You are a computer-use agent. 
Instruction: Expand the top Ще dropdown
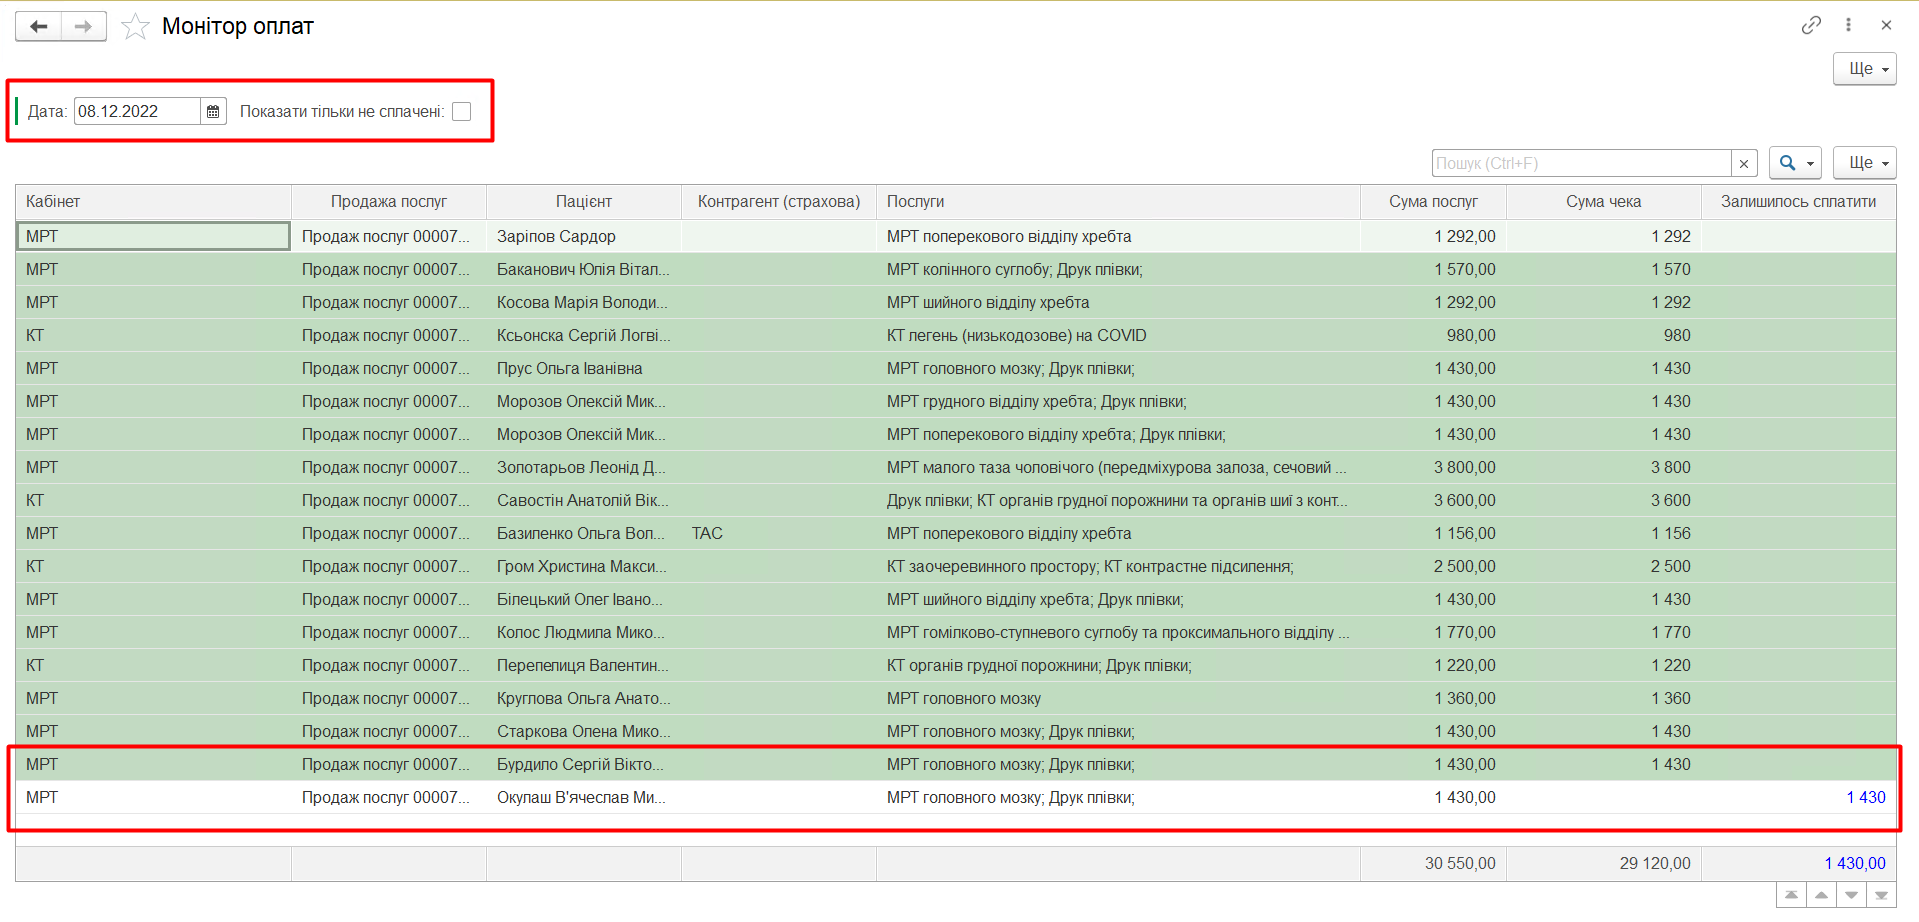[1864, 69]
